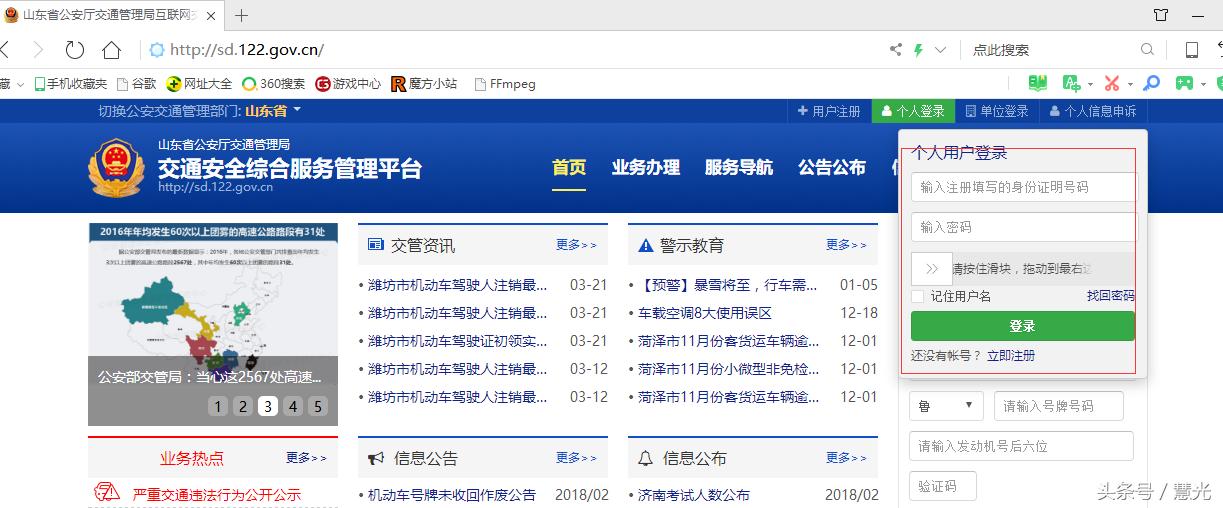Open the 鲁 plate province dropdown
This screenshot has height=508, width=1223.
[x=946, y=406]
